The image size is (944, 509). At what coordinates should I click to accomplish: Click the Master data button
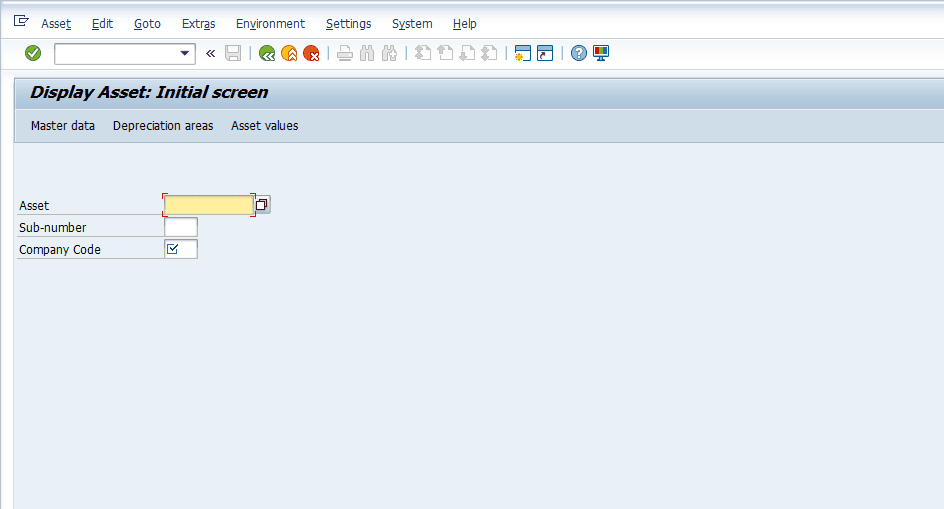pos(63,126)
